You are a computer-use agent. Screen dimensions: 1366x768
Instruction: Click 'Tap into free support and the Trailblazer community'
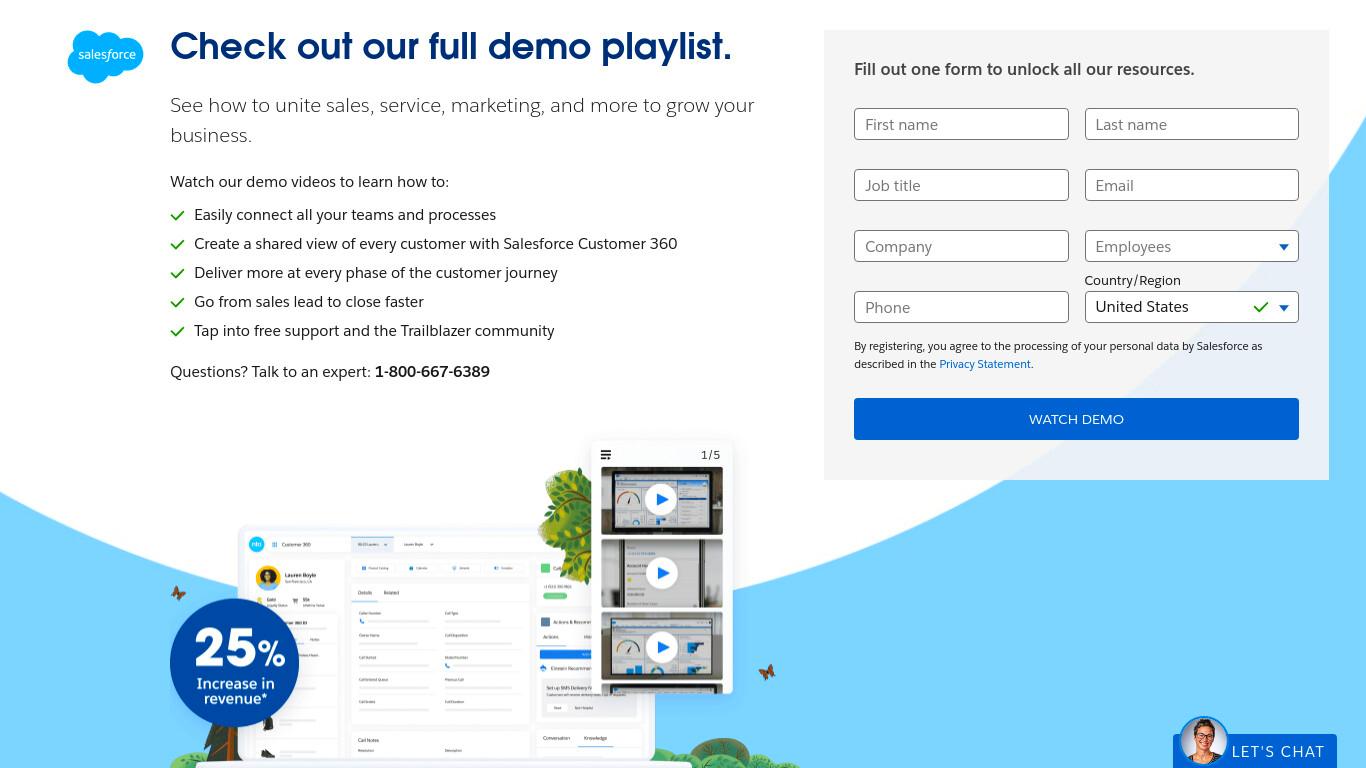pos(374,331)
